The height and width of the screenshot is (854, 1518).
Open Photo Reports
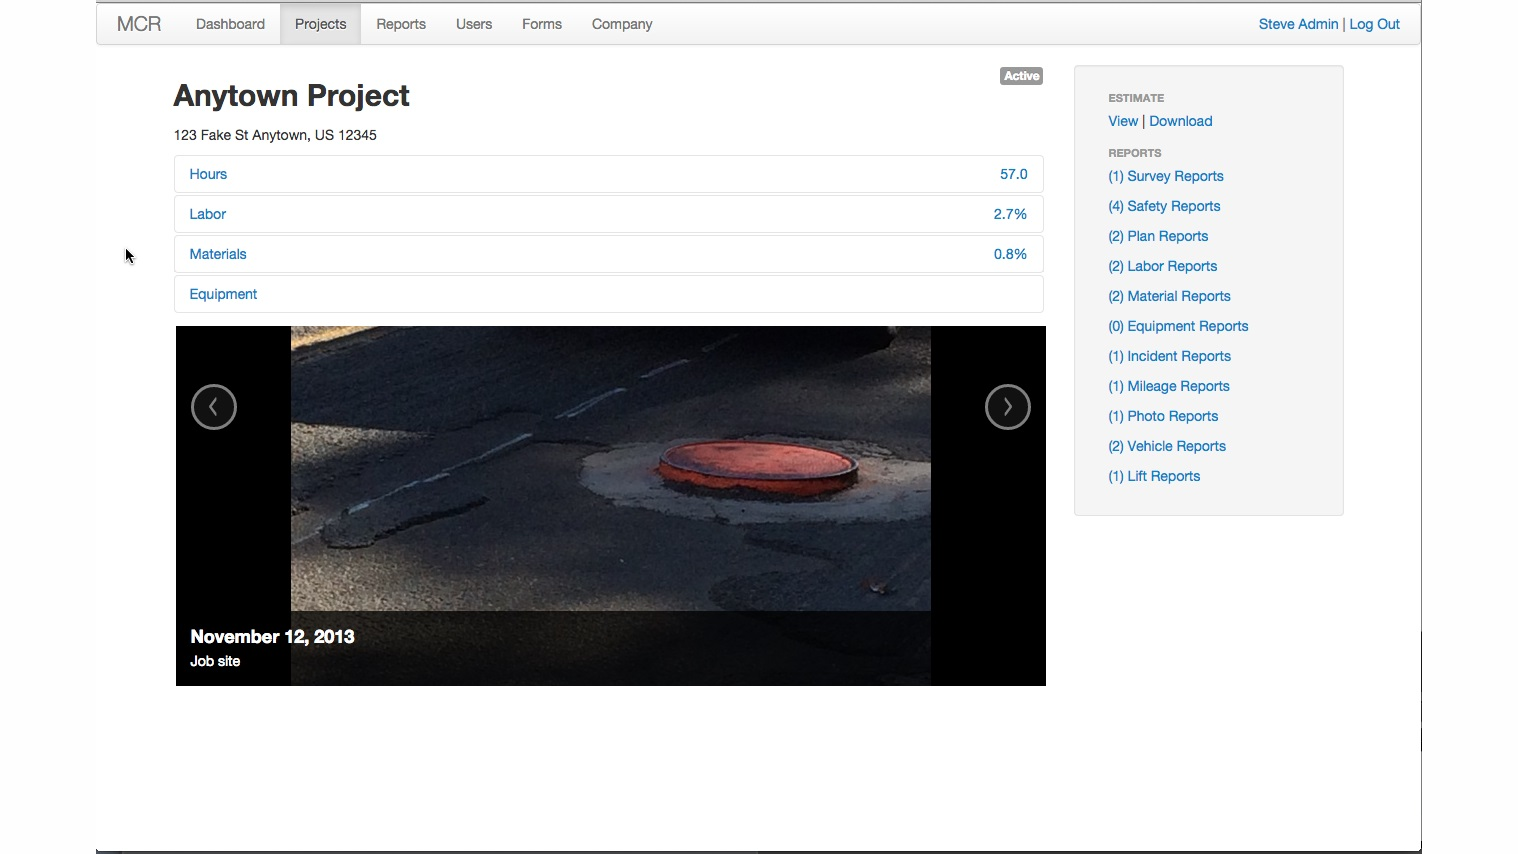tap(1163, 416)
